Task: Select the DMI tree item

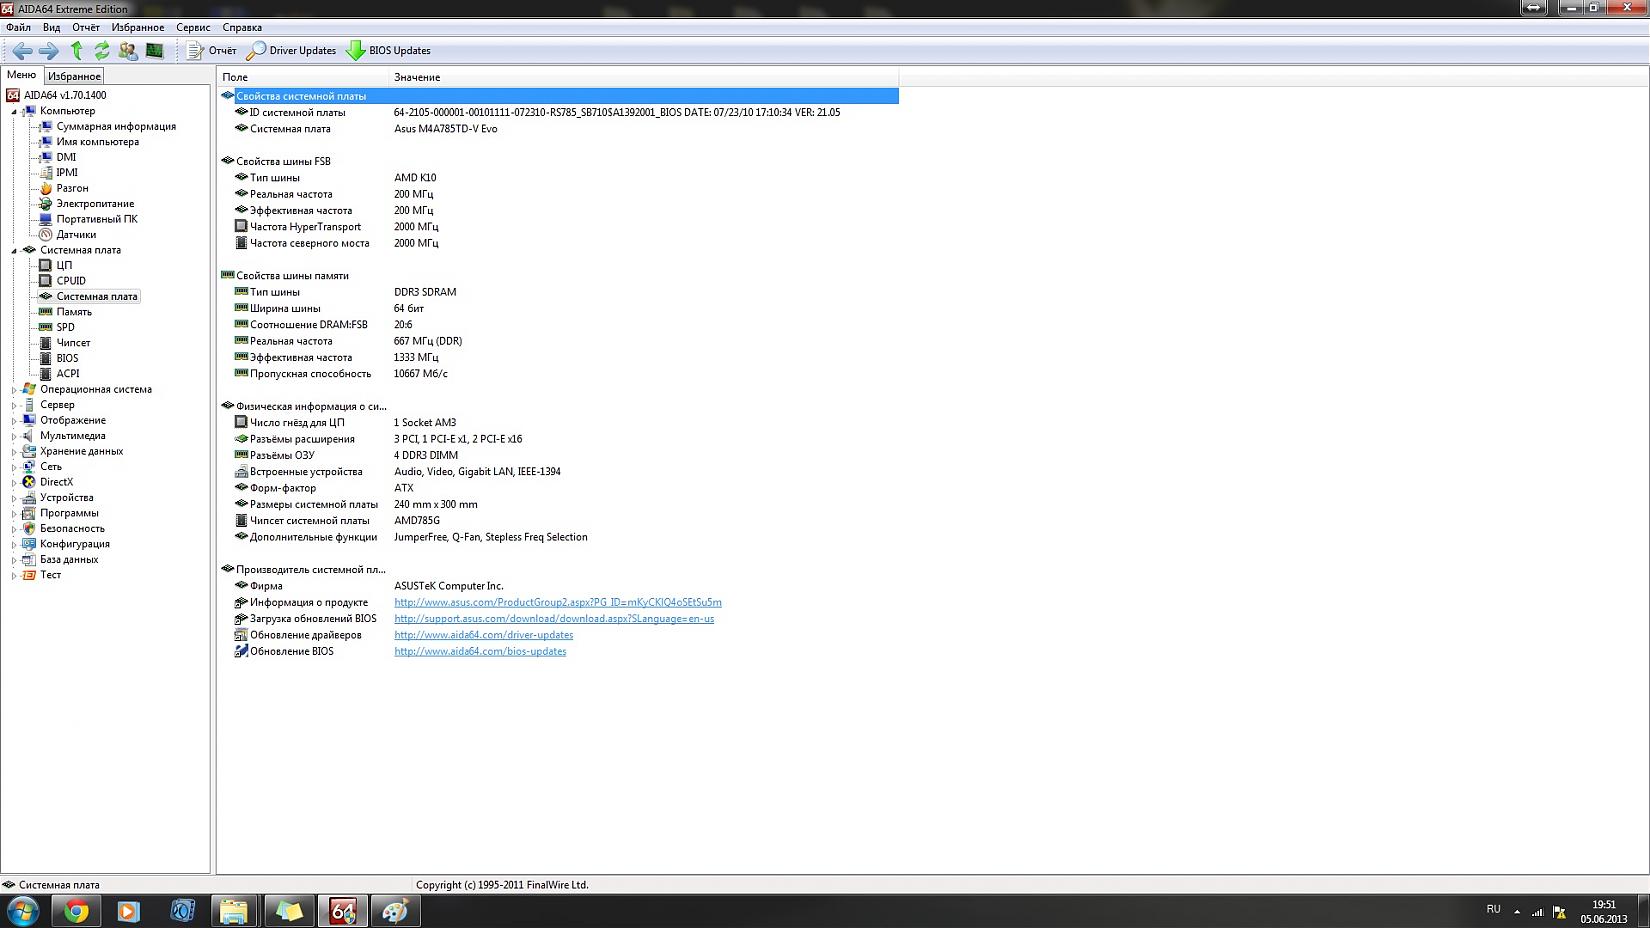Action: [66, 157]
